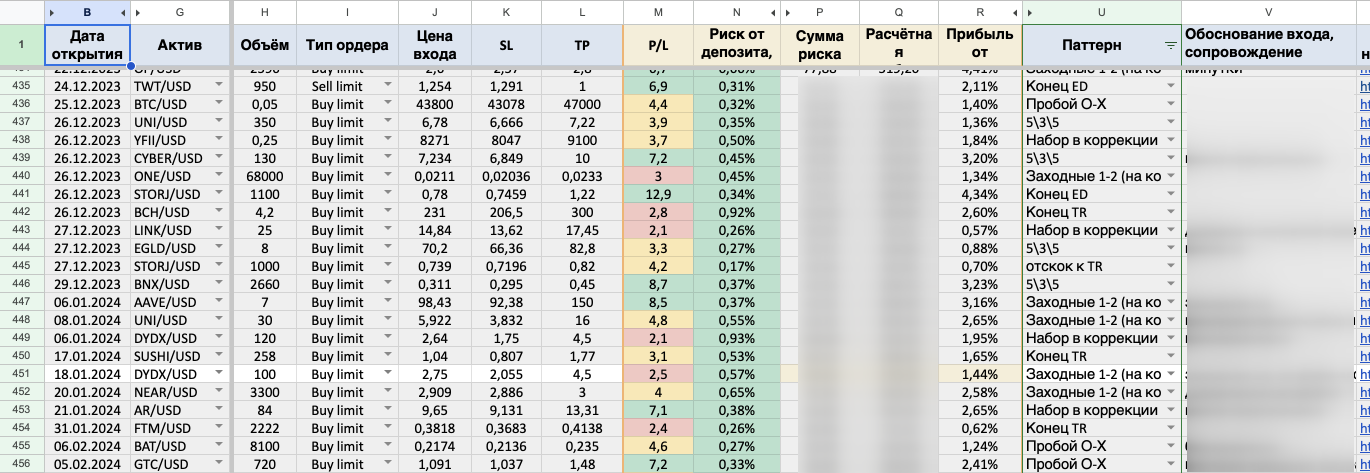The height and width of the screenshot is (473, 1370).
Task: Select the row 440 header
Action: click(x=20, y=177)
